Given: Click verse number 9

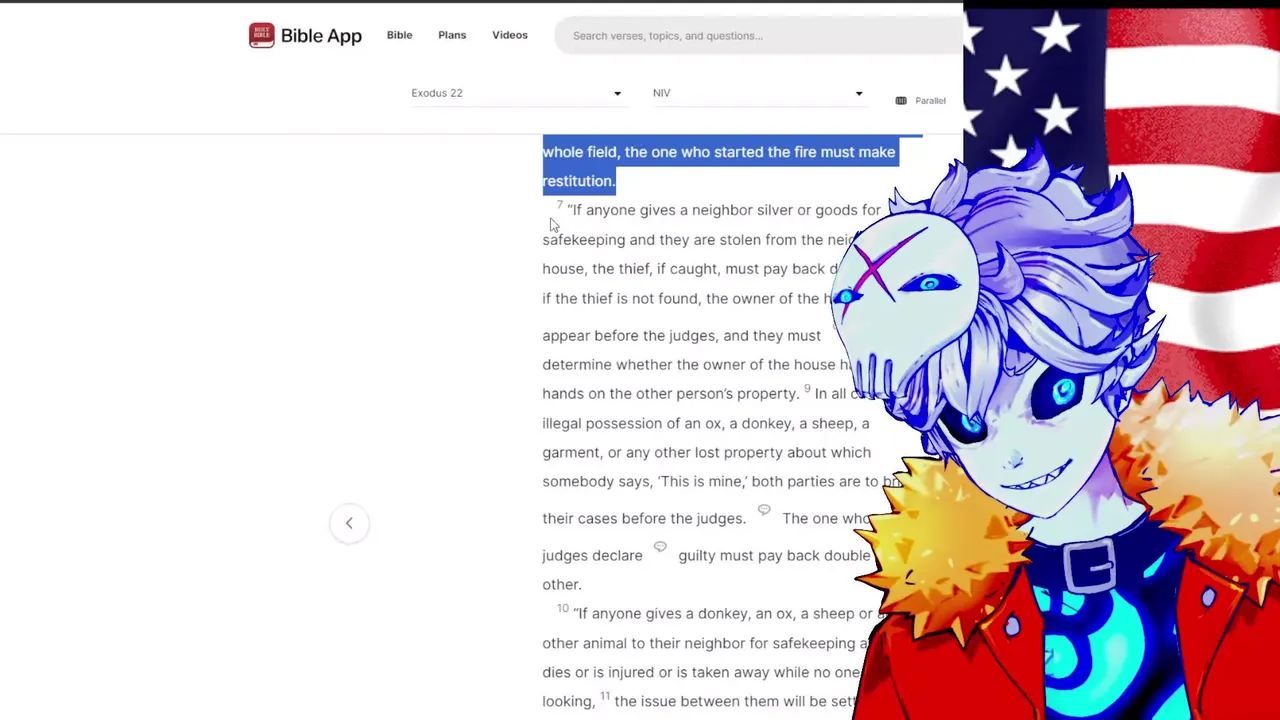Looking at the screenshot, I should pyautogui.click(x=807, y=389).
